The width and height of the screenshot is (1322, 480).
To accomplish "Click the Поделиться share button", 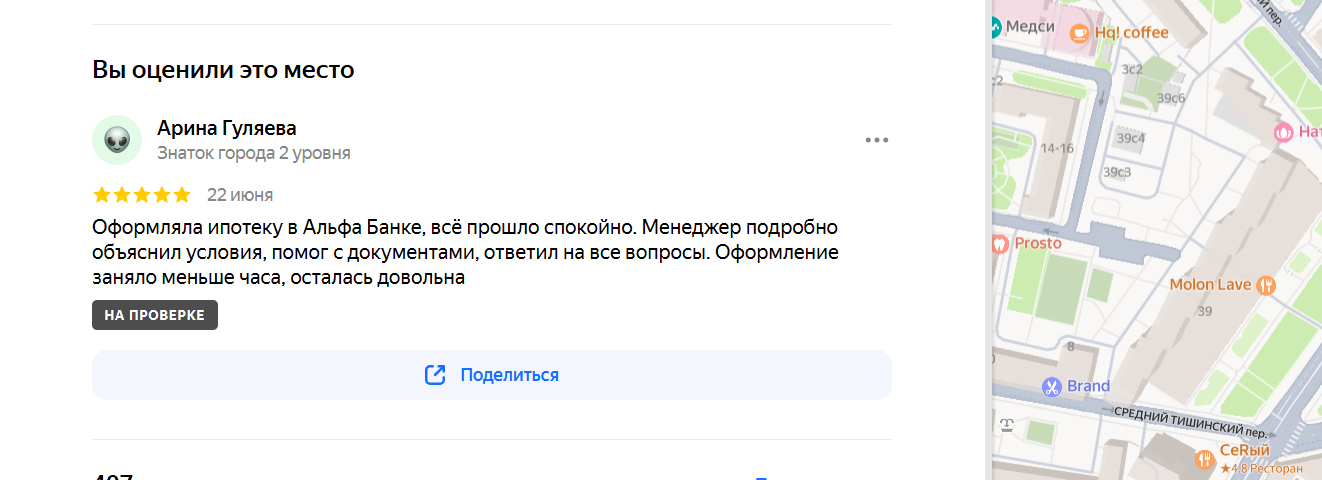I will coord(492,375).
